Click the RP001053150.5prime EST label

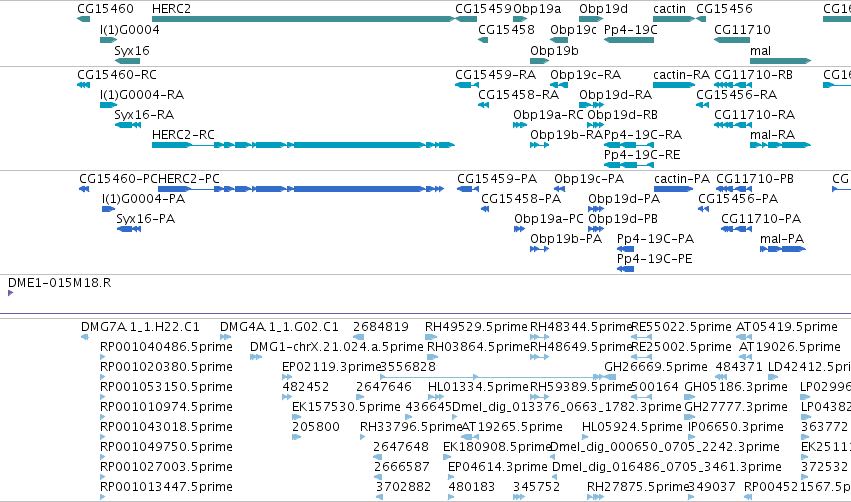tap(166, 386)
